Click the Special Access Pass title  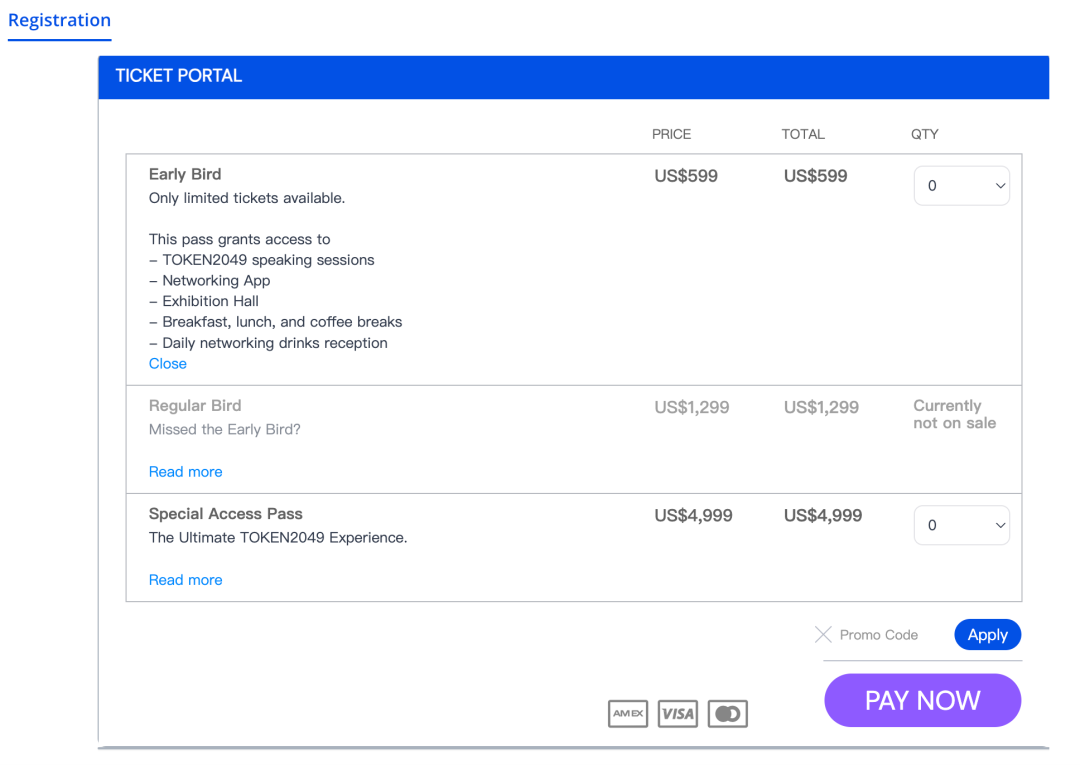225,514
